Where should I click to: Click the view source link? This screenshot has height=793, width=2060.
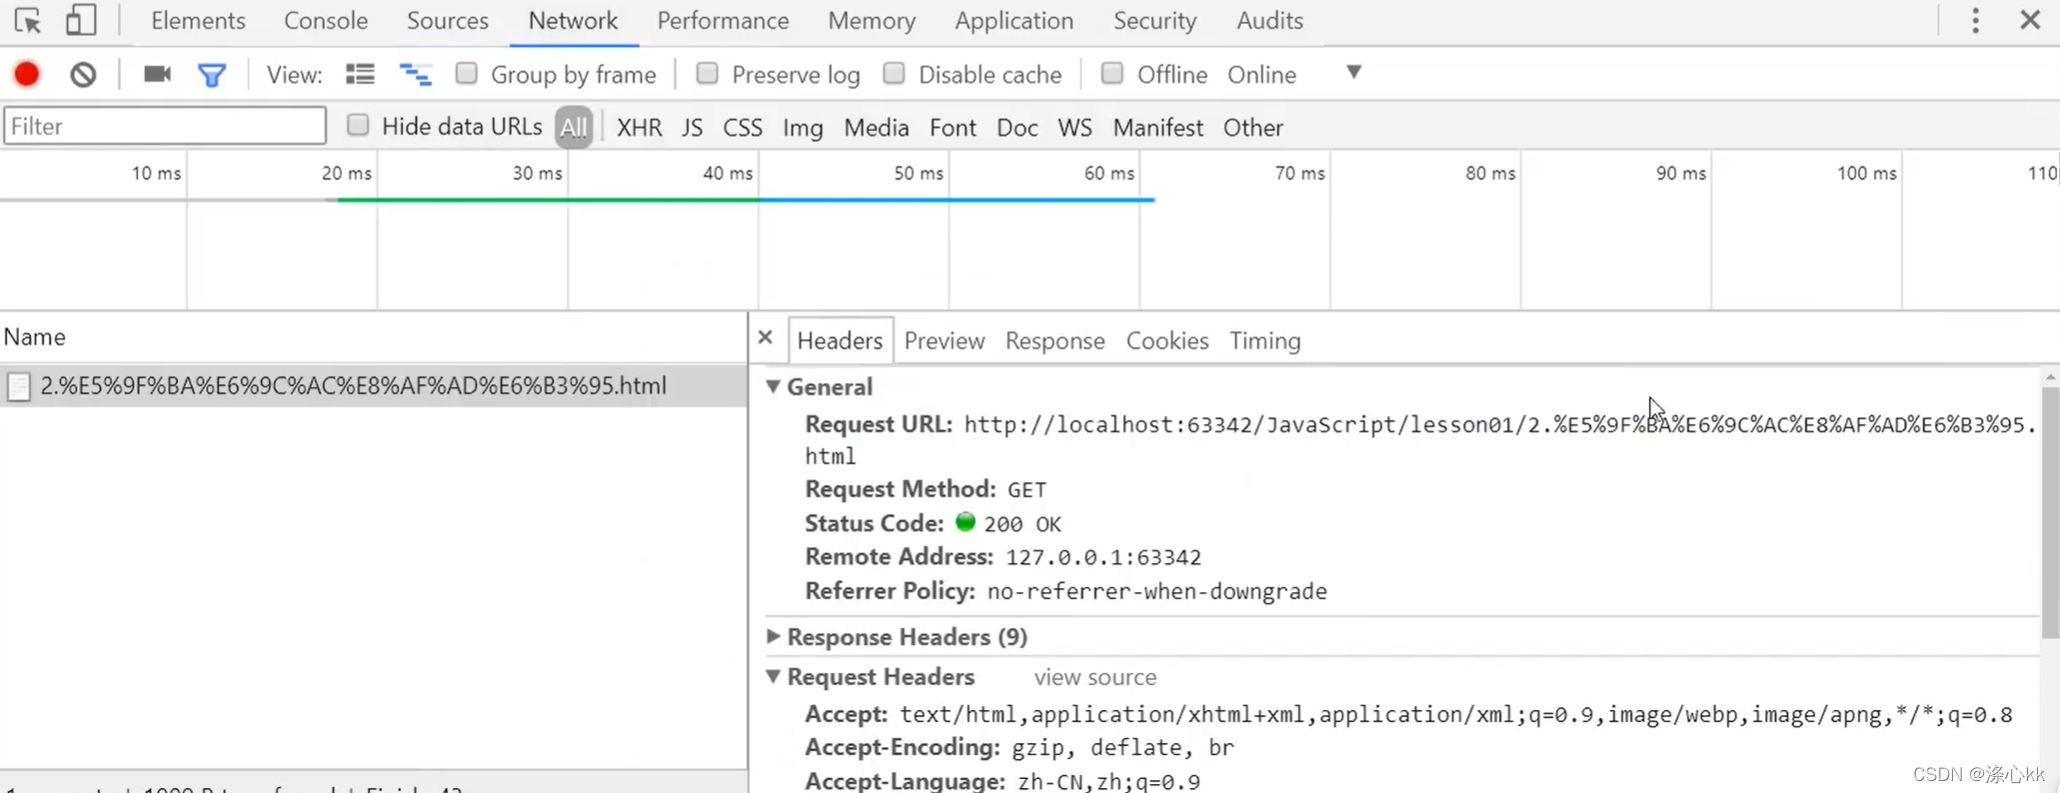[x=1095, y=677]
